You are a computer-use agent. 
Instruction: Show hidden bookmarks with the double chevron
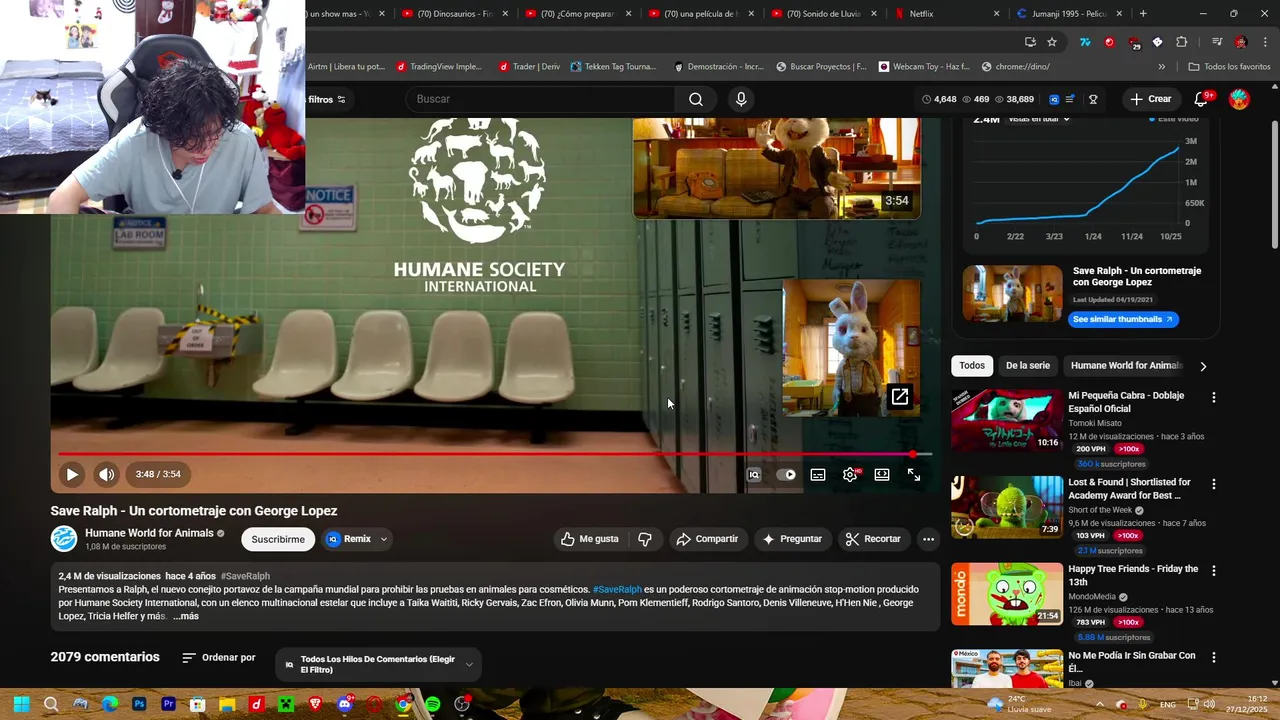point(1161,67)
